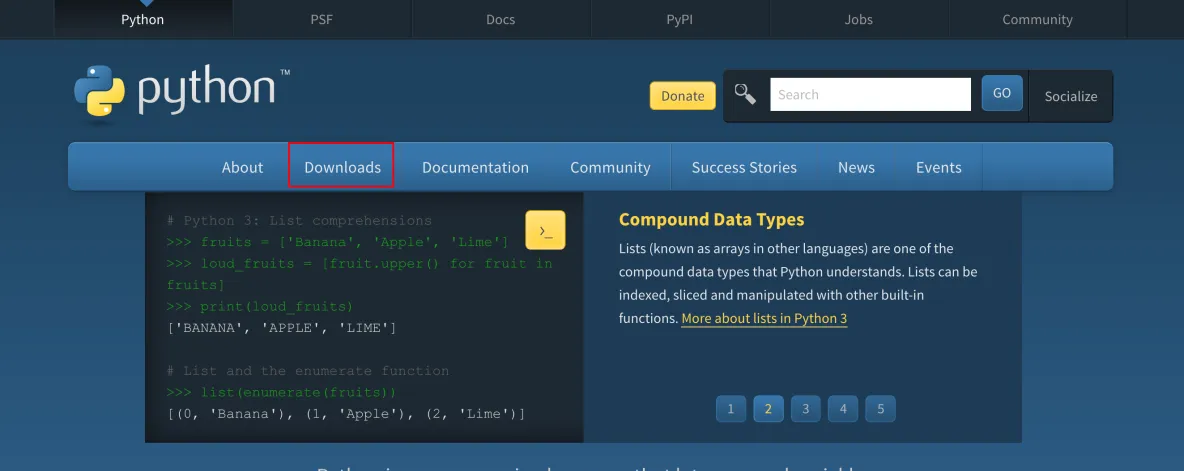Open the Community top bar tab

[x=1038, y=20]
